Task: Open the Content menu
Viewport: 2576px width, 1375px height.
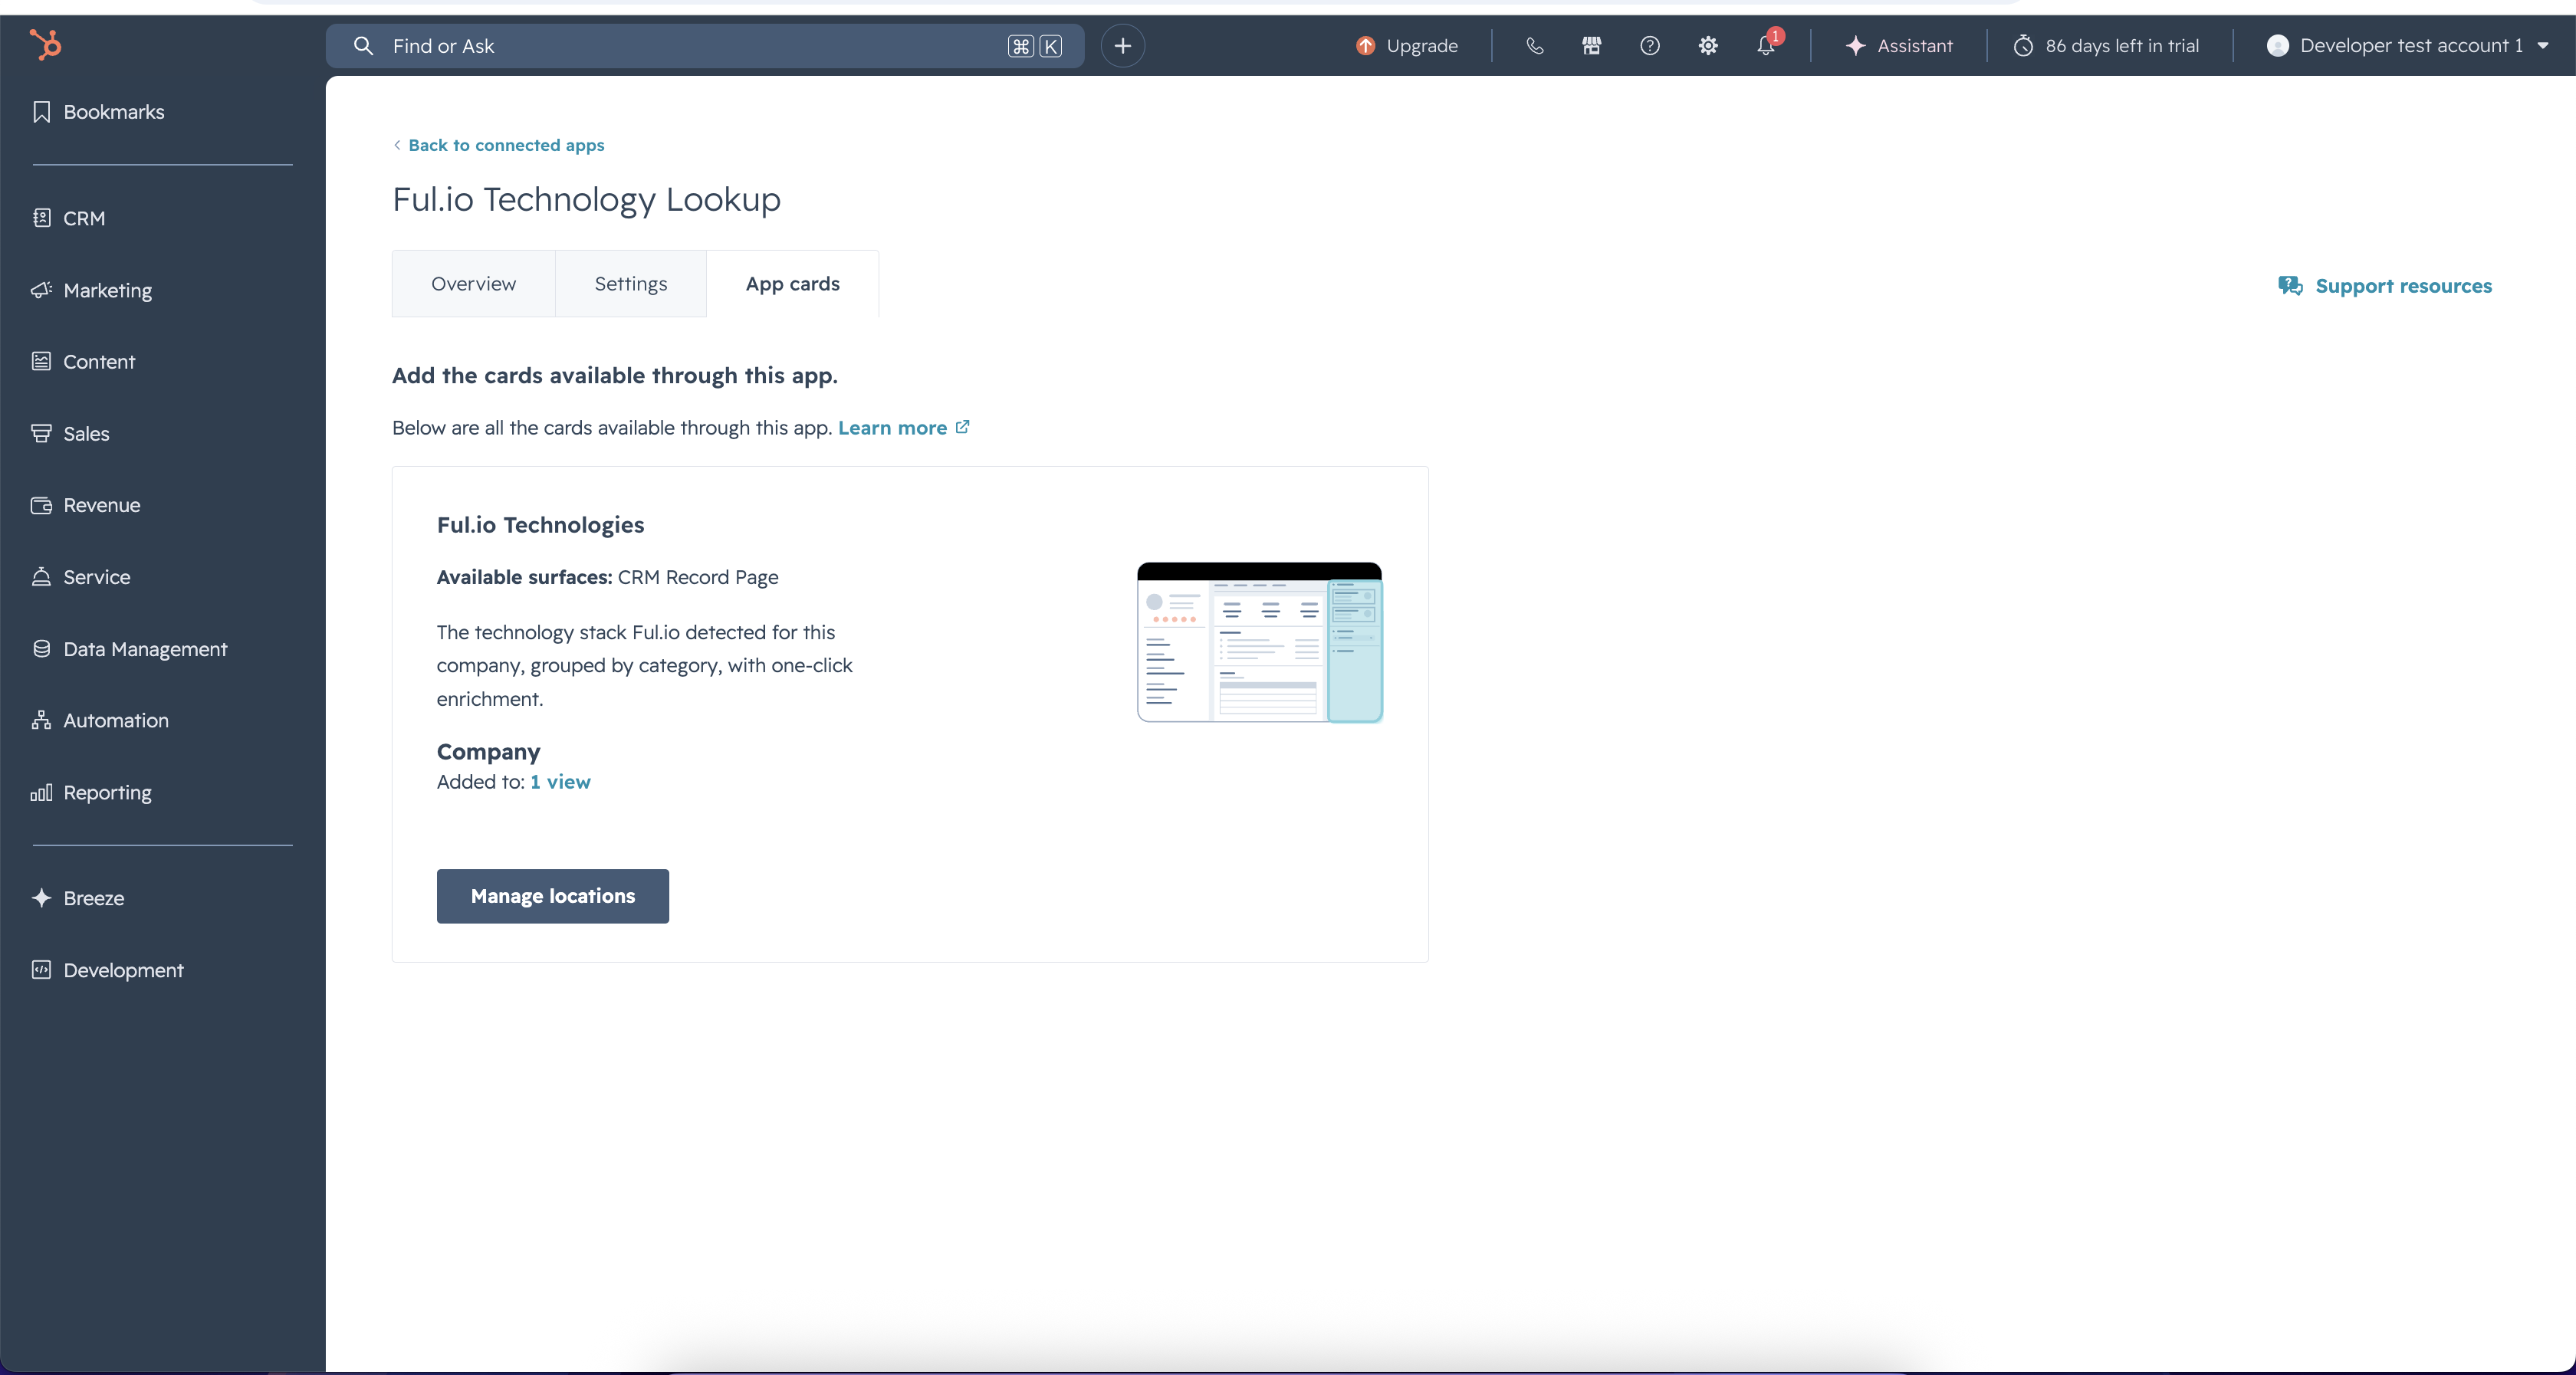Action: pyautogui.click(x=83, y=362)
